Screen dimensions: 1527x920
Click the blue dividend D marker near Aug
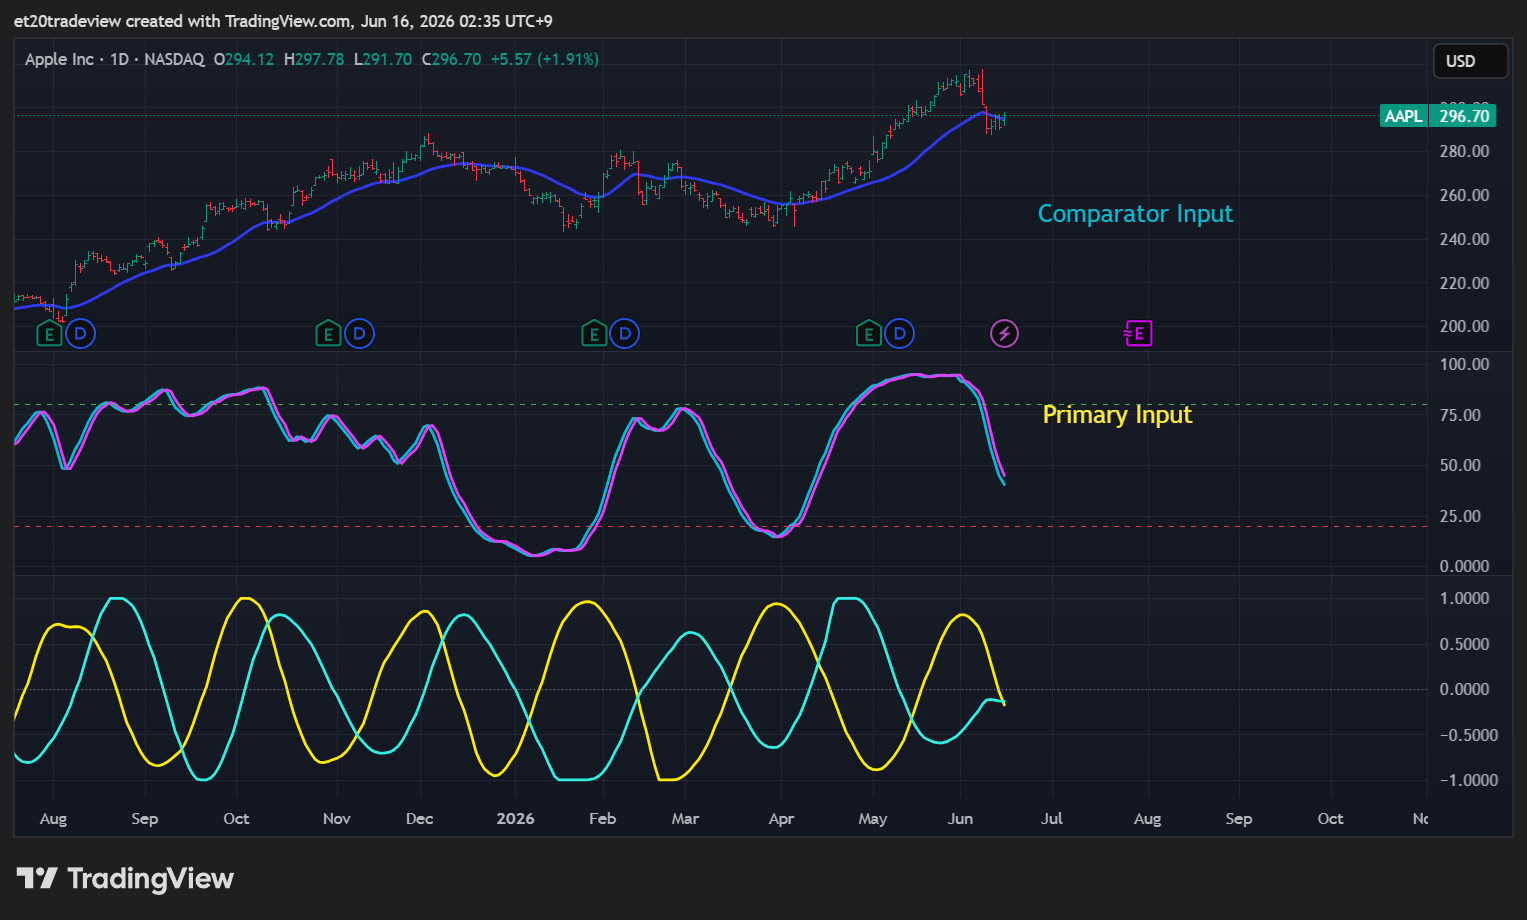(81, 333)
